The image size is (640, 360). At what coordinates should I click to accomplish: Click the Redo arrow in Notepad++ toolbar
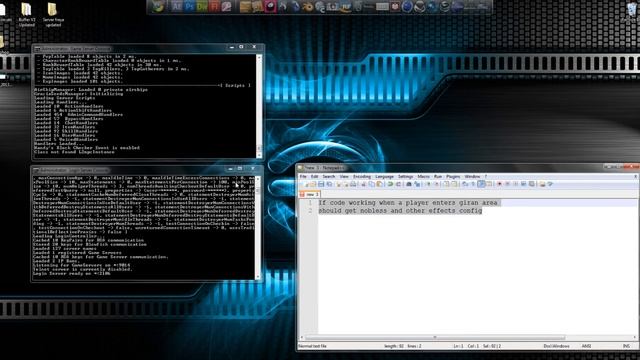pos(398,184)
